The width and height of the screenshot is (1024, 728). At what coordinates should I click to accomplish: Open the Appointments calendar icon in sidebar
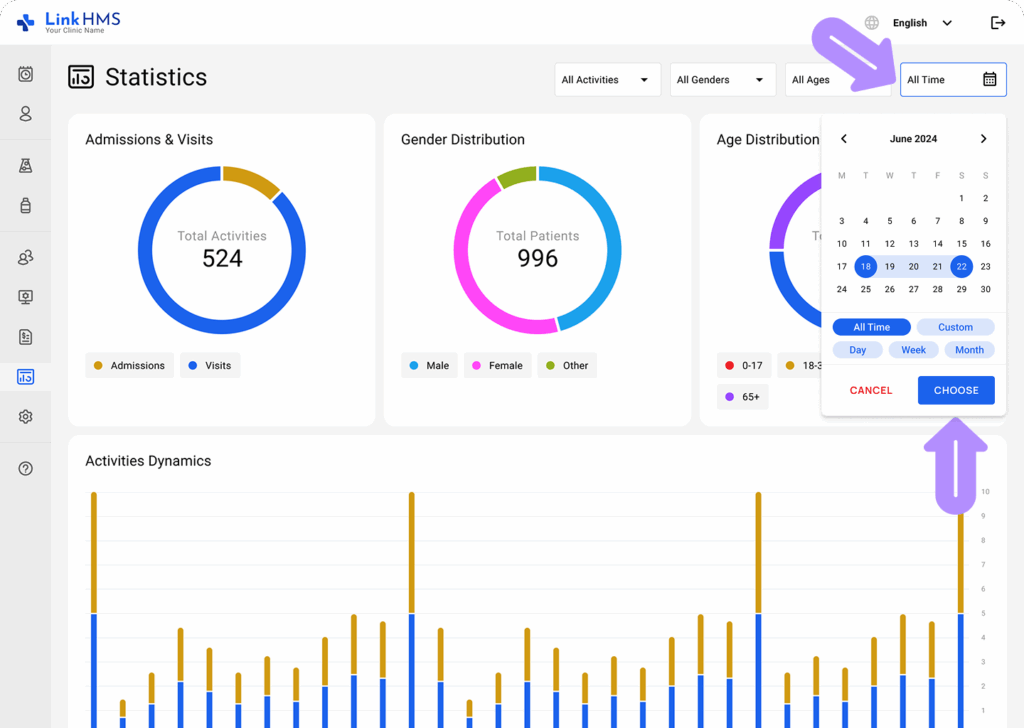(25, 74)
